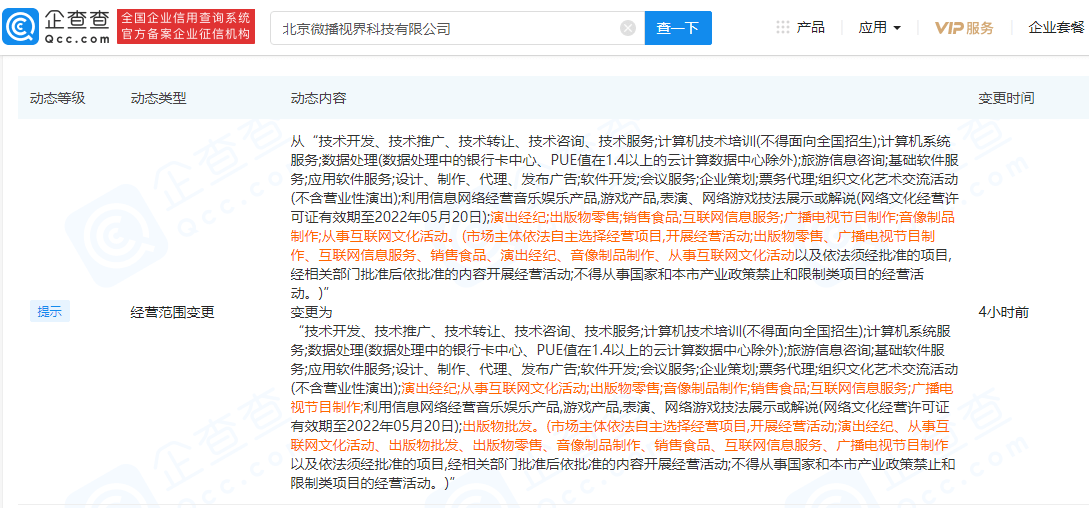Click the 动态内容 column header

pyautogui.click(x=318, y=99)
